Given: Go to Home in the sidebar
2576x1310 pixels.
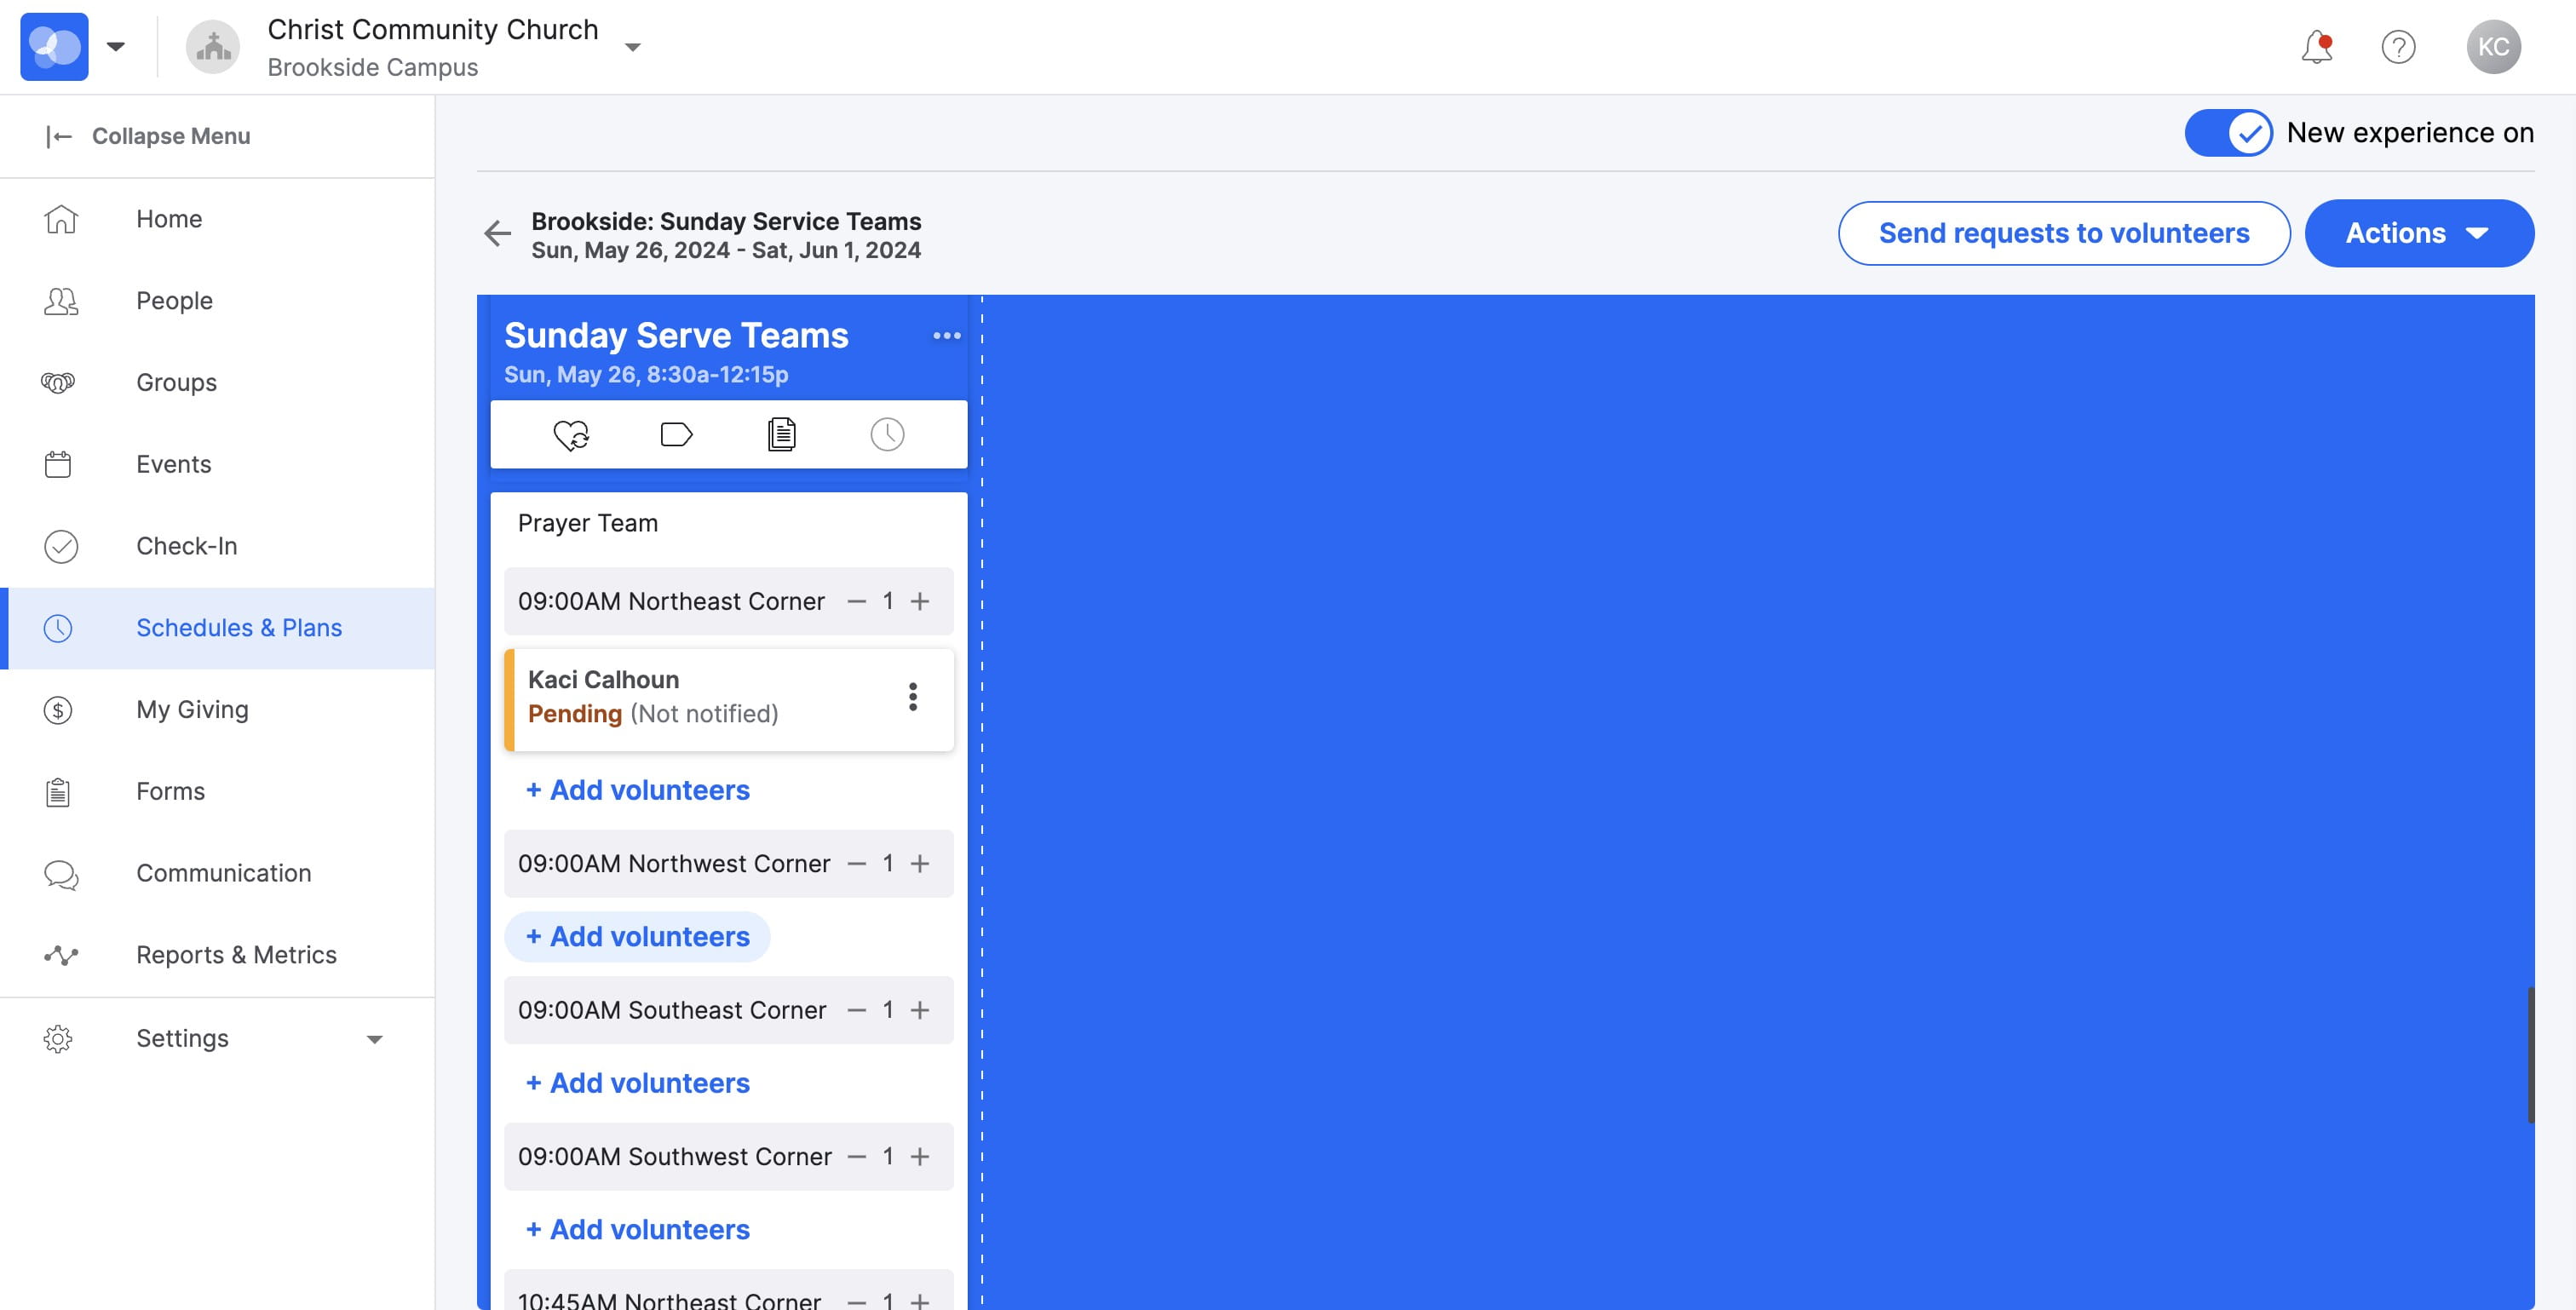Looking at the screenshot, I should 217,219.
